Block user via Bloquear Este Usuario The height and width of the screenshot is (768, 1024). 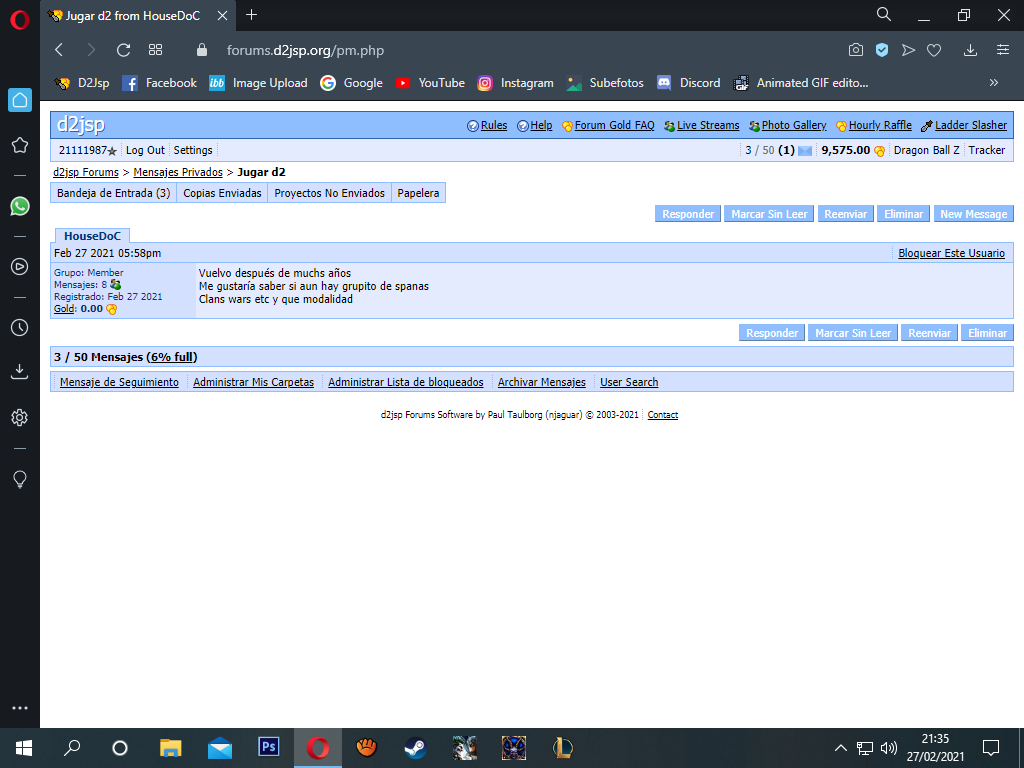click(x=951, y=253)
